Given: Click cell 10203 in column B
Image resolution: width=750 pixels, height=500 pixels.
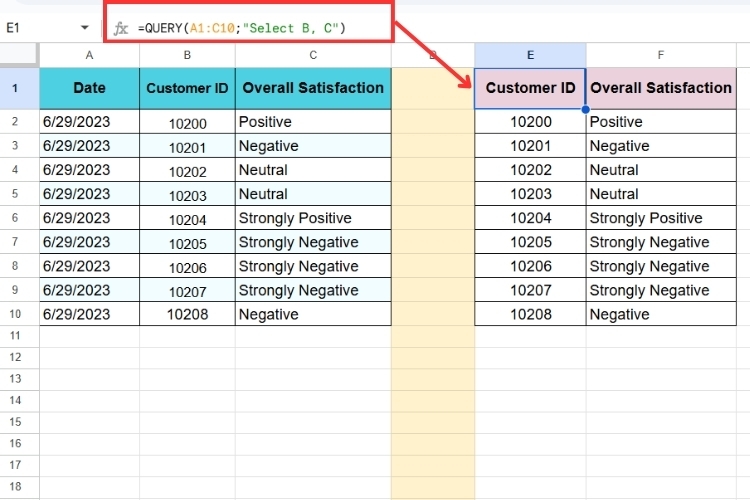Looking at the screenshot, I should [x=187, y=194].
